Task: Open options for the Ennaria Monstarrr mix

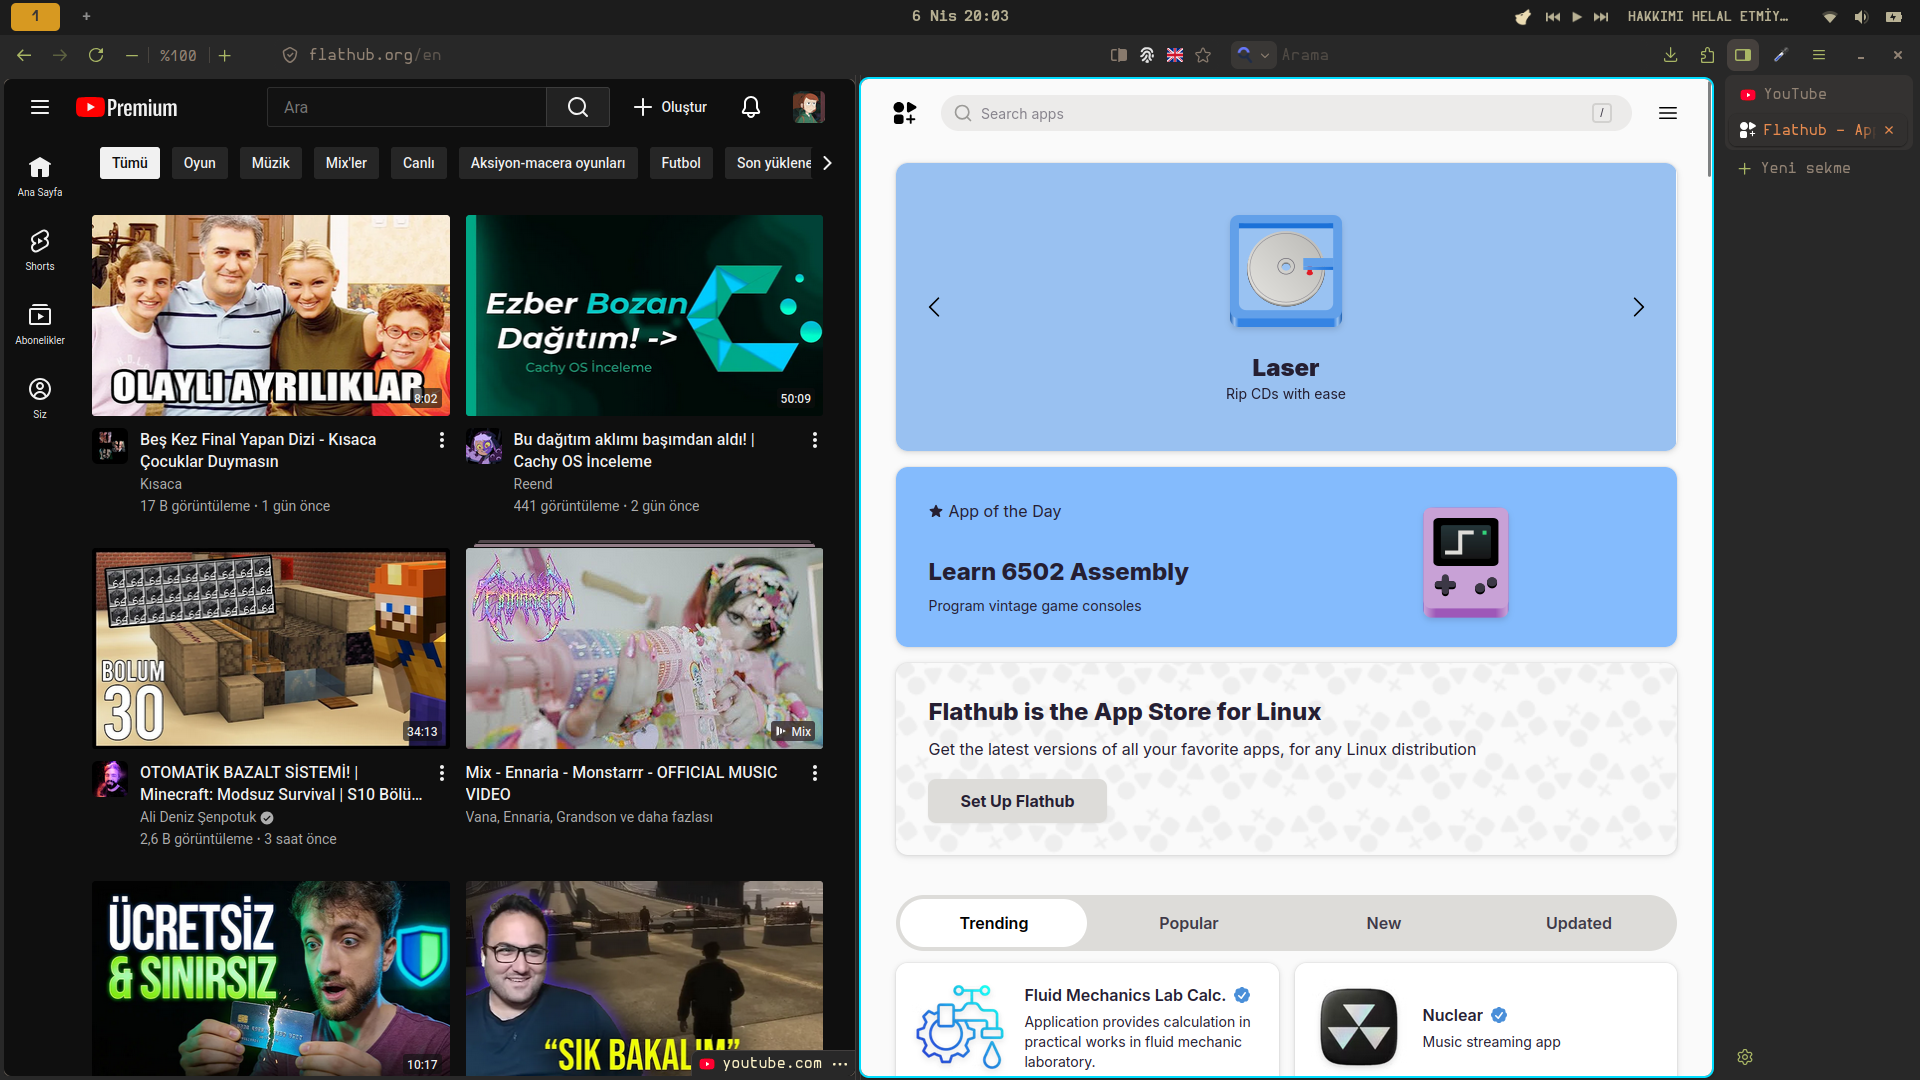Action: click(x=815, y=773)
